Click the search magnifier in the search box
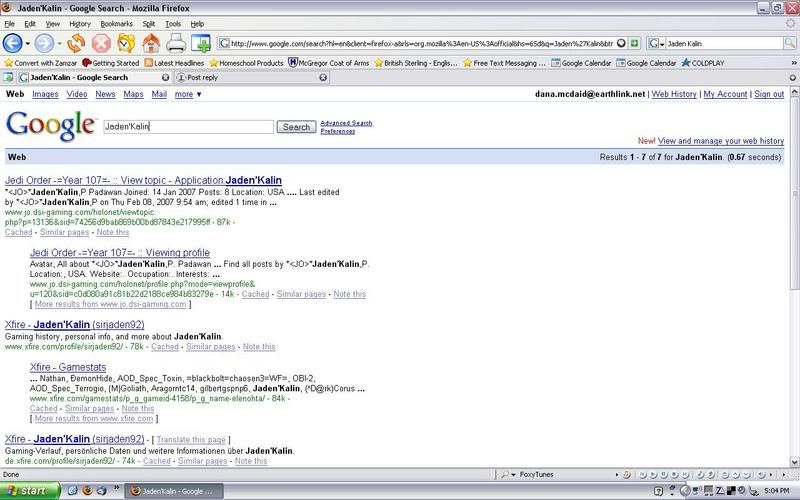800x500 pixels. point(789,43)
